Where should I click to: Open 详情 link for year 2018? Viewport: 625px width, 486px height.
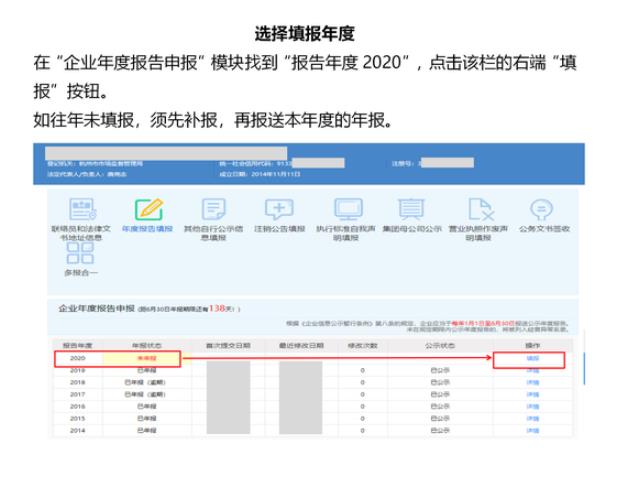pos(532,382)
